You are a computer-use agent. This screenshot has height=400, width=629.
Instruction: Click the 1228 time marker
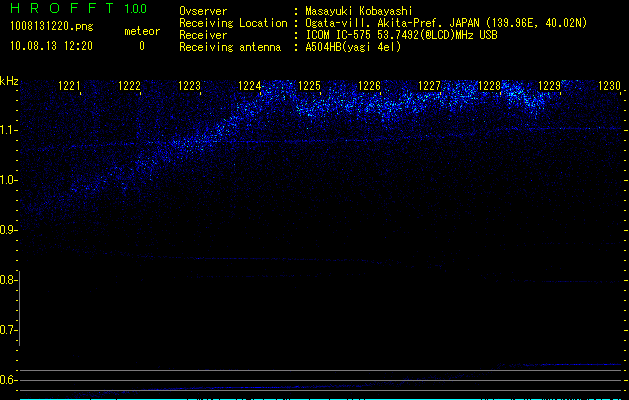pos(490,86)
